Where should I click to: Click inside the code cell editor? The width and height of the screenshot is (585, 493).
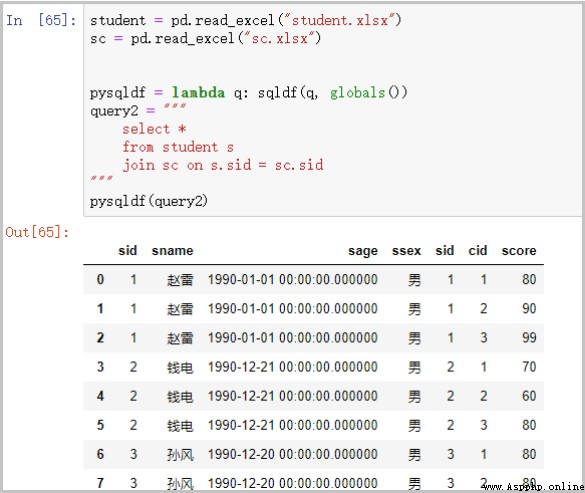pyautogui.click(x=332, y=110)
